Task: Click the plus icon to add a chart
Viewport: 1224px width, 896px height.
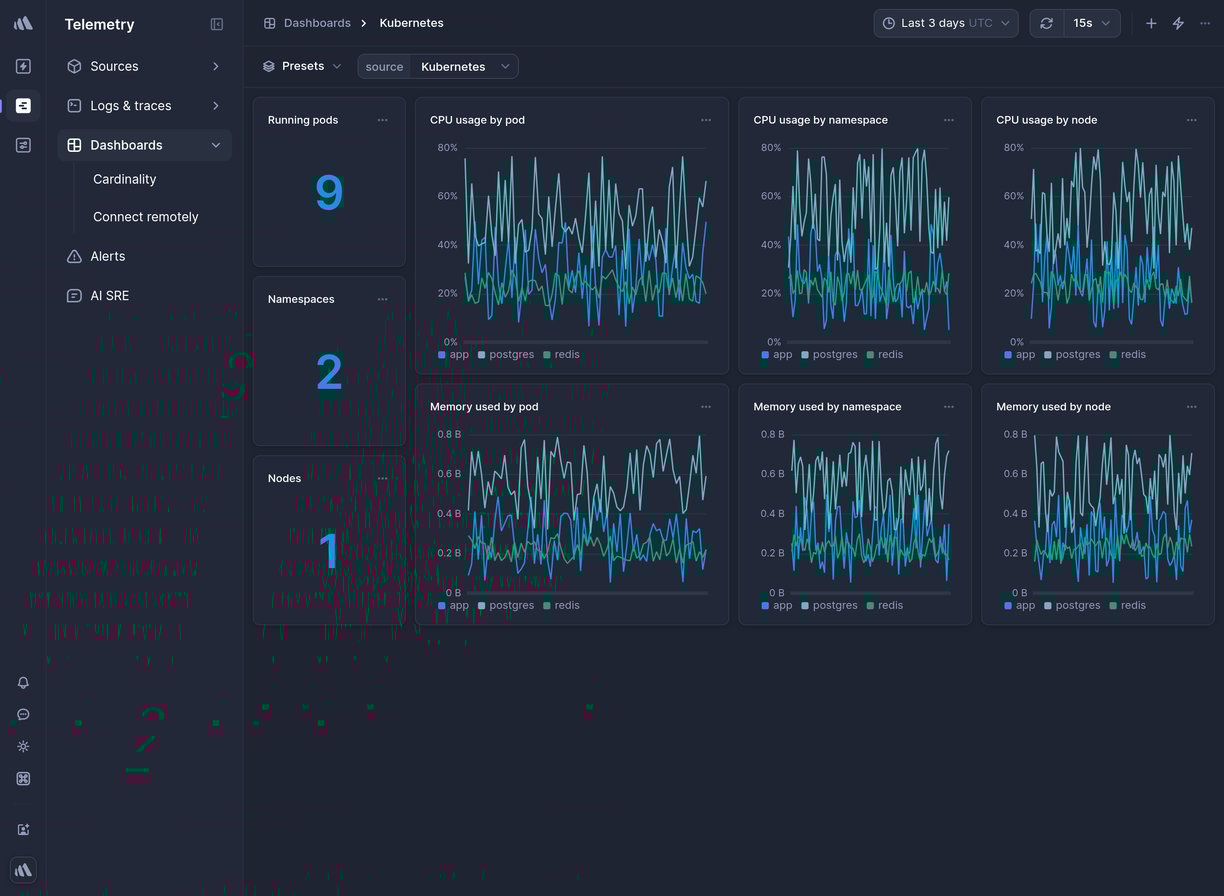Action: [1151, 23]
